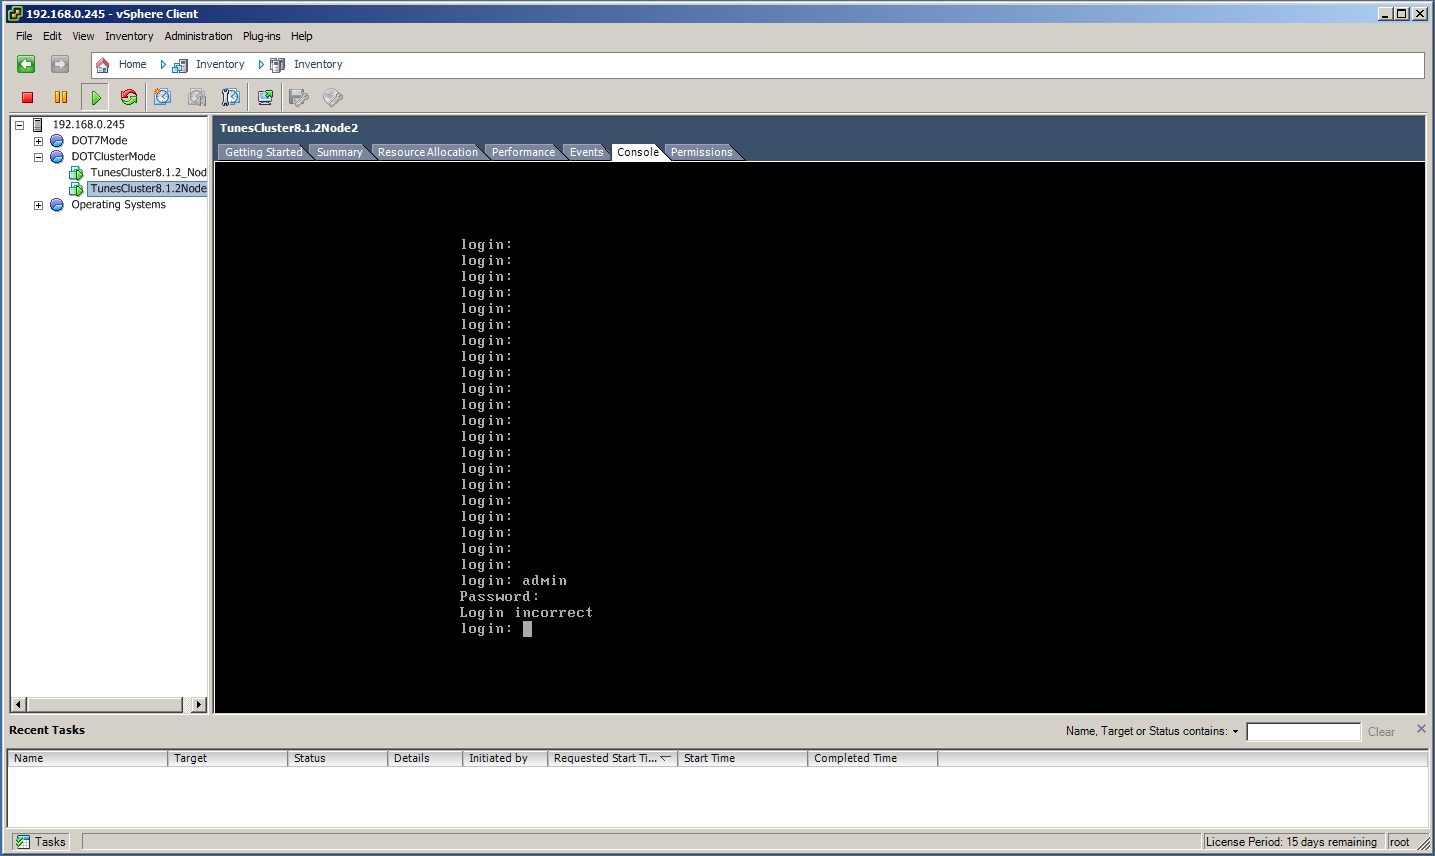Image resolution: width=1435 pixels, height=856 pixels.
Task: Open the Plug-ins menu
Action: 262,36
